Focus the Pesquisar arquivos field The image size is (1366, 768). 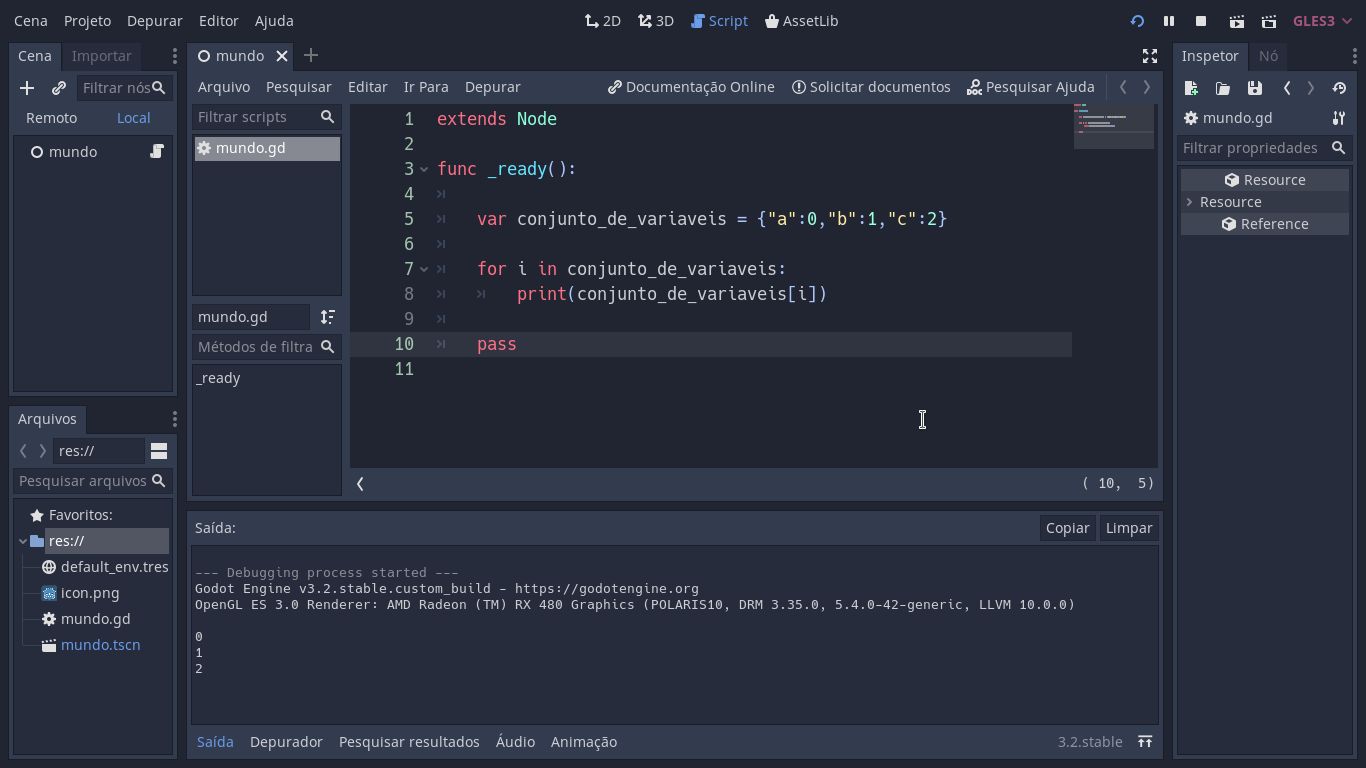click(x=93, y=481)
